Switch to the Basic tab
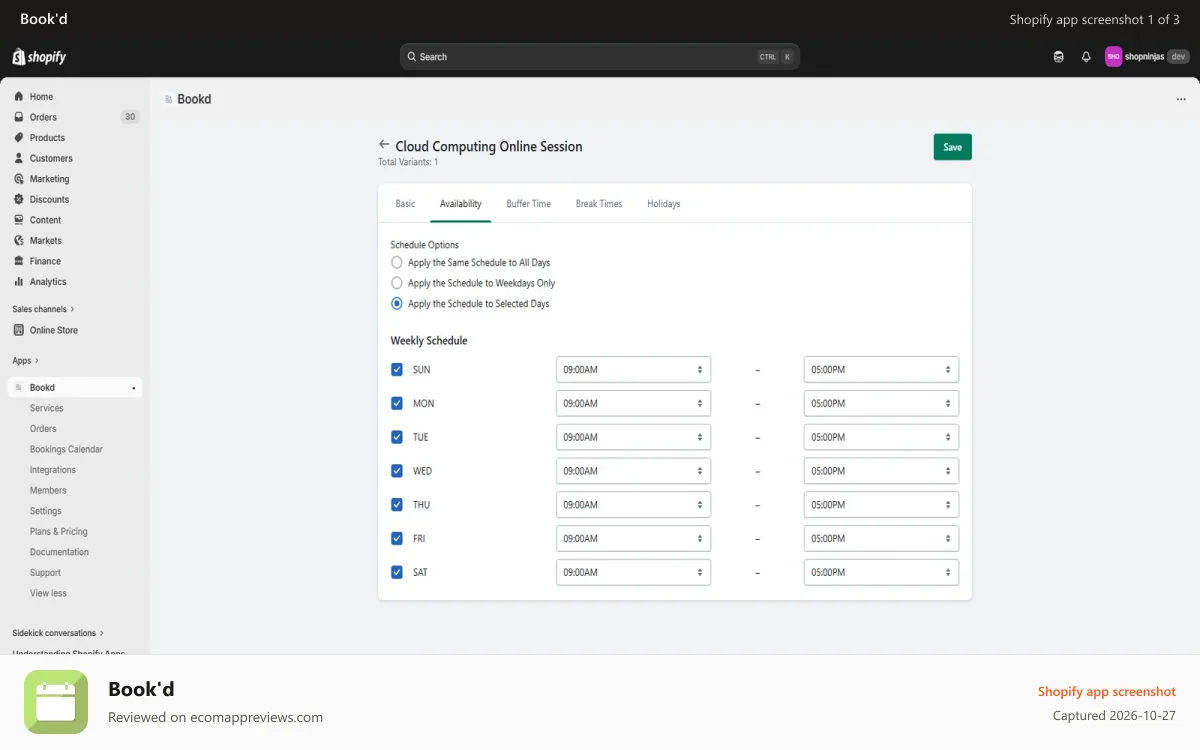The height and width of the screenshot is (750, 1200). pyautogui.click(x=405, y=203)
